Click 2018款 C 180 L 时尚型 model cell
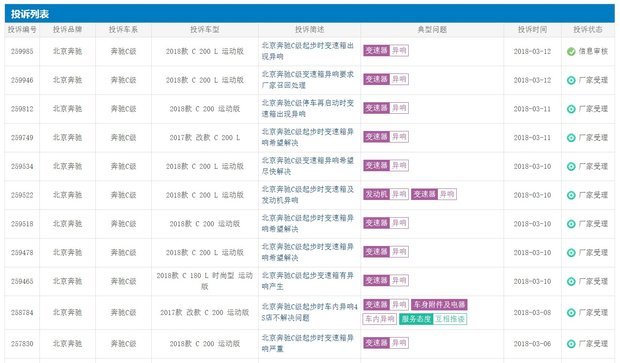 (x=204, y=281)
